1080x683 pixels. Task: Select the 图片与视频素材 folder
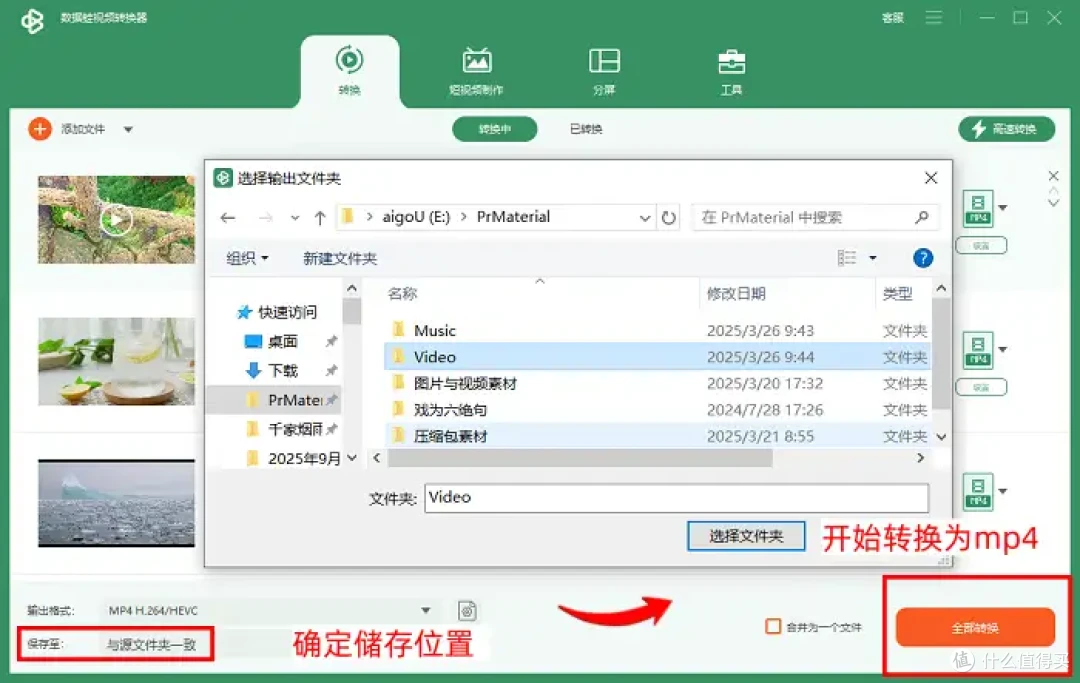(x=658, y=383)
